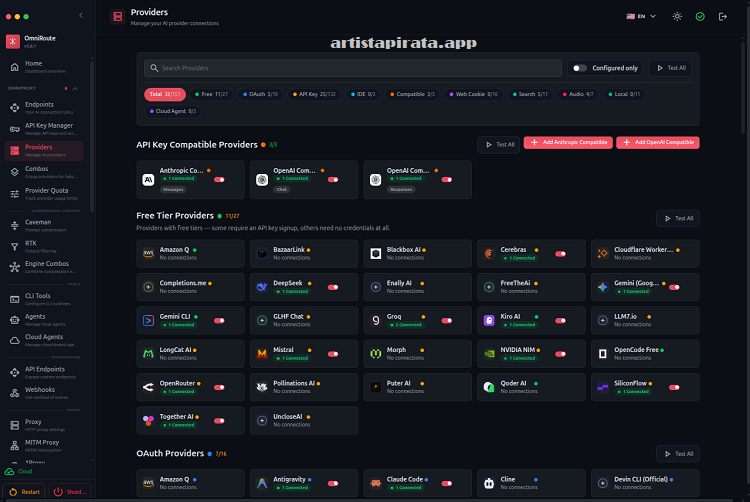This screenshot has height=502, width=750.
Task: Open Provider Quota sidebar icon
Action: pos(15,194)
